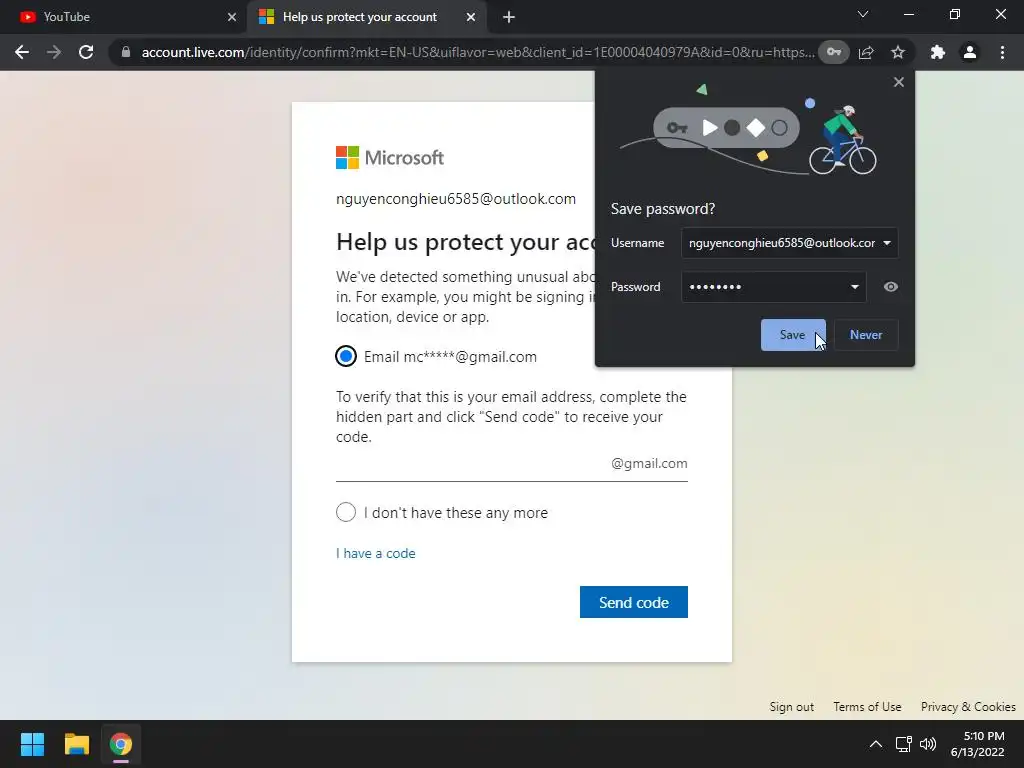The height and width of the screenshot is (768, 1024).
Task: View site info via the lock icon
Action: coord(126,52)
